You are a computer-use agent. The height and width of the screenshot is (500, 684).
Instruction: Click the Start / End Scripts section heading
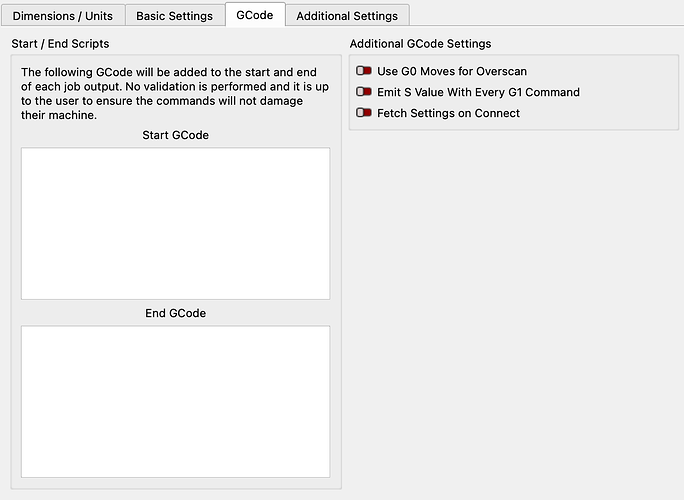[x=60, y=44]
